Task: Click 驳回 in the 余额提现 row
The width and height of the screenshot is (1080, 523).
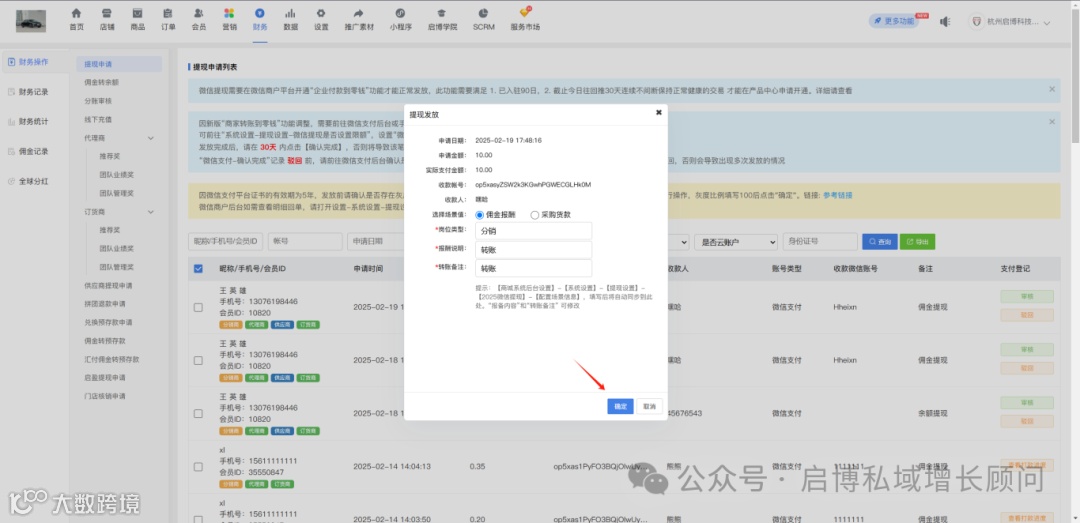Action: click(x=1027, y=421)
